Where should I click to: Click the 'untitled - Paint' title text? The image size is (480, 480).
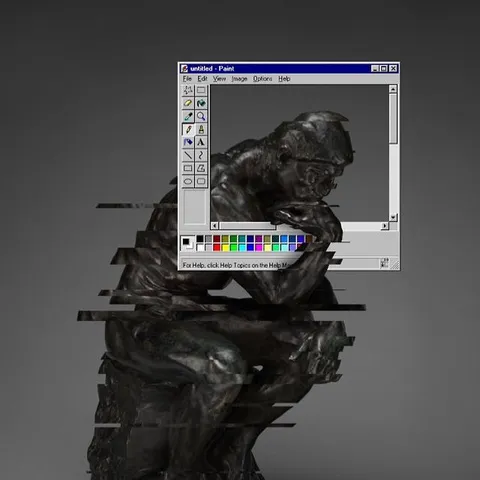click(x=212, y=69)
